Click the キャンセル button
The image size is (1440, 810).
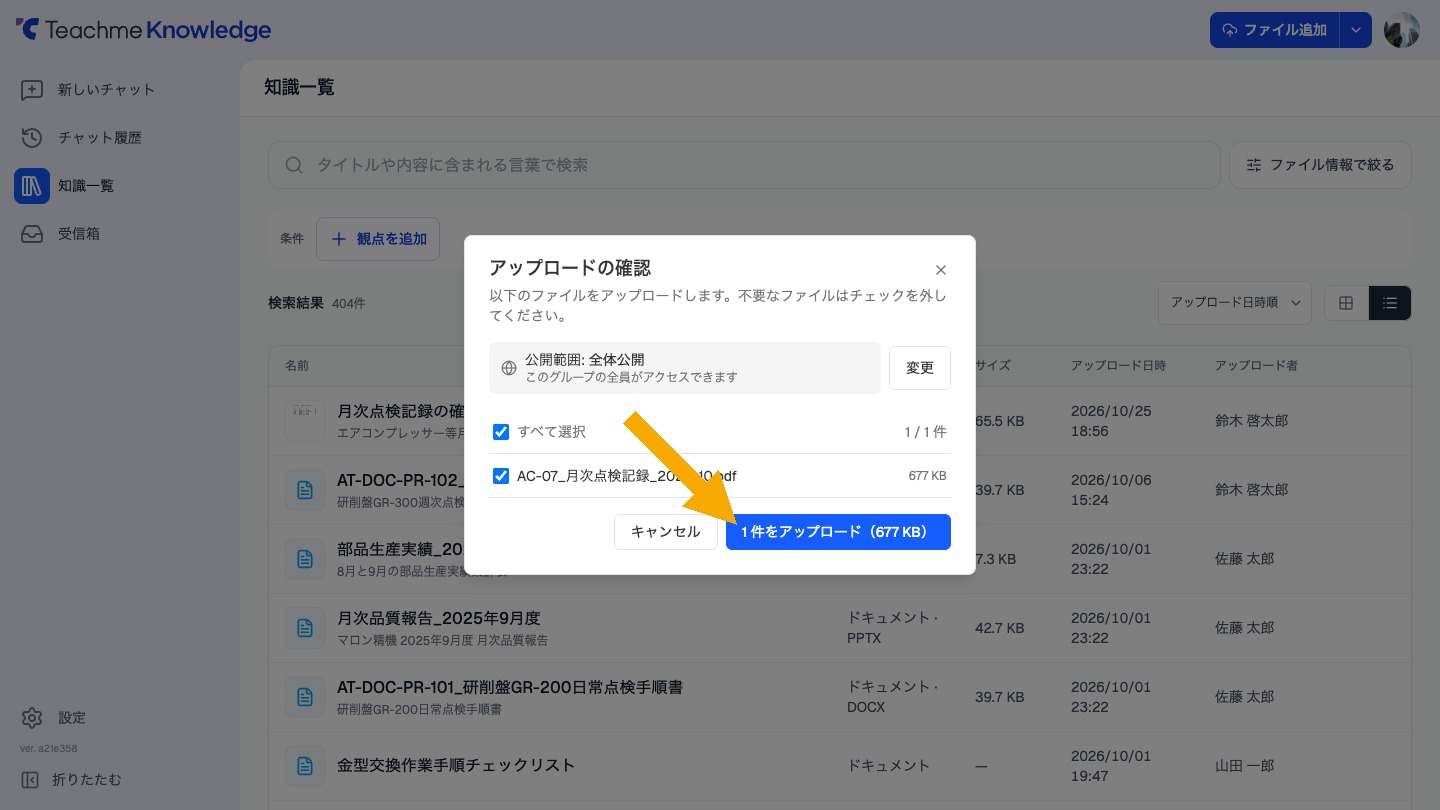[x=666, y=532]
